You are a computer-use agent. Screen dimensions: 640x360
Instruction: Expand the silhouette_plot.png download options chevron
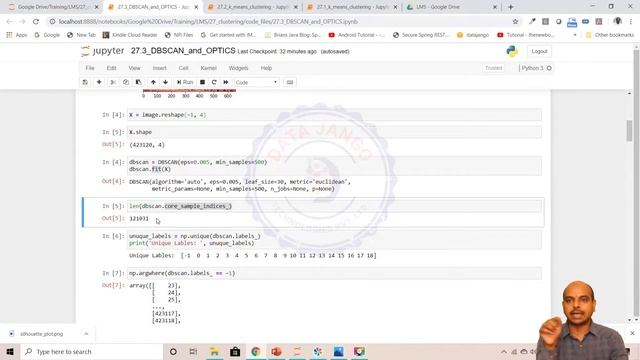86,334
